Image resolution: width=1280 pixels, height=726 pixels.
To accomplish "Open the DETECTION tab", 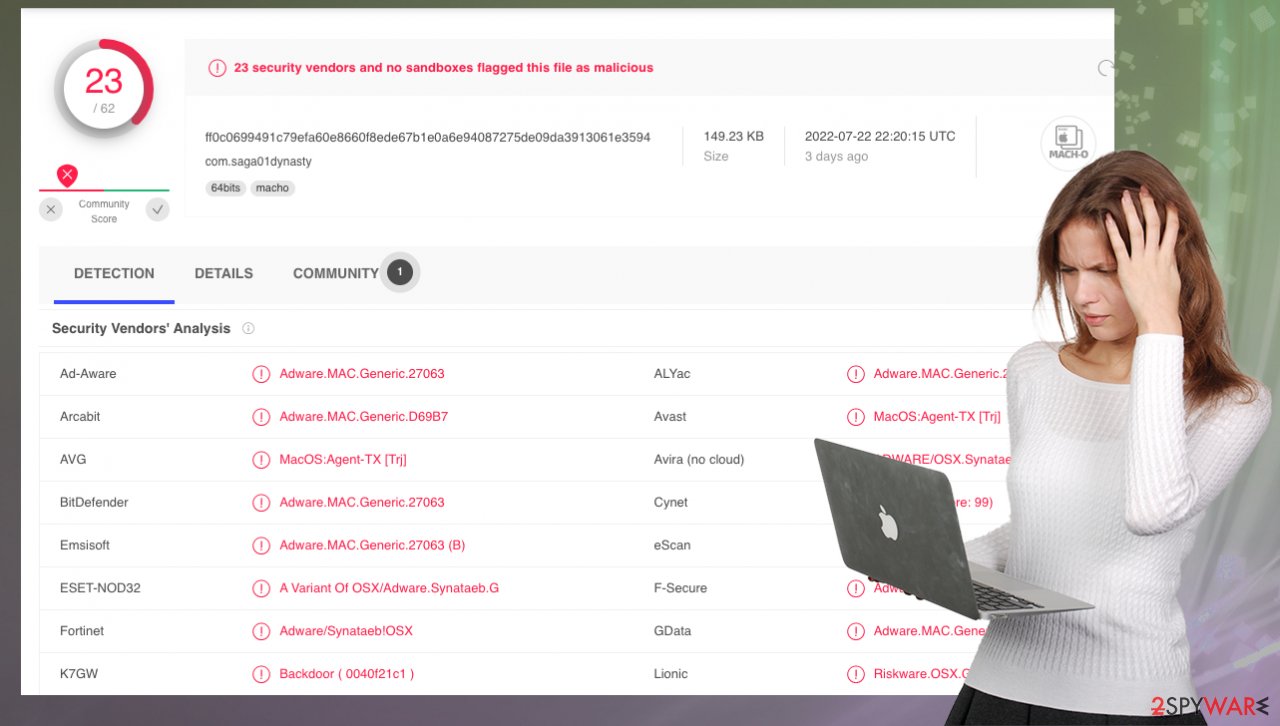I will pos(114,273).
